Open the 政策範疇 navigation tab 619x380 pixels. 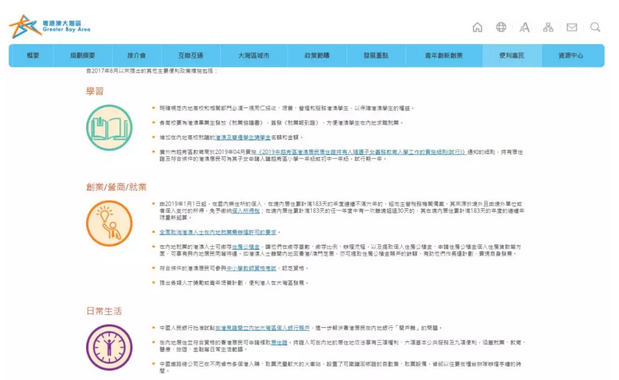click(317, 56)
